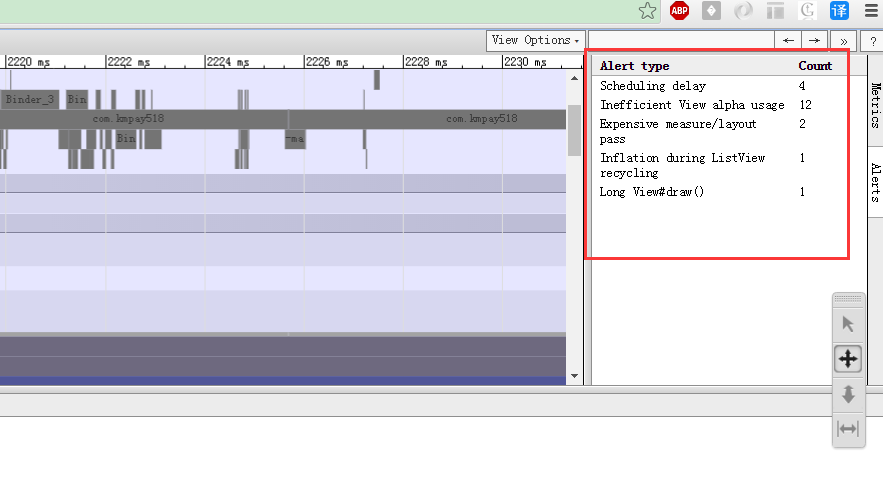The height and width of the screenshot is (490, 883).
Task: Click the 2224 ms ruler mark
Action: point(228,62)
